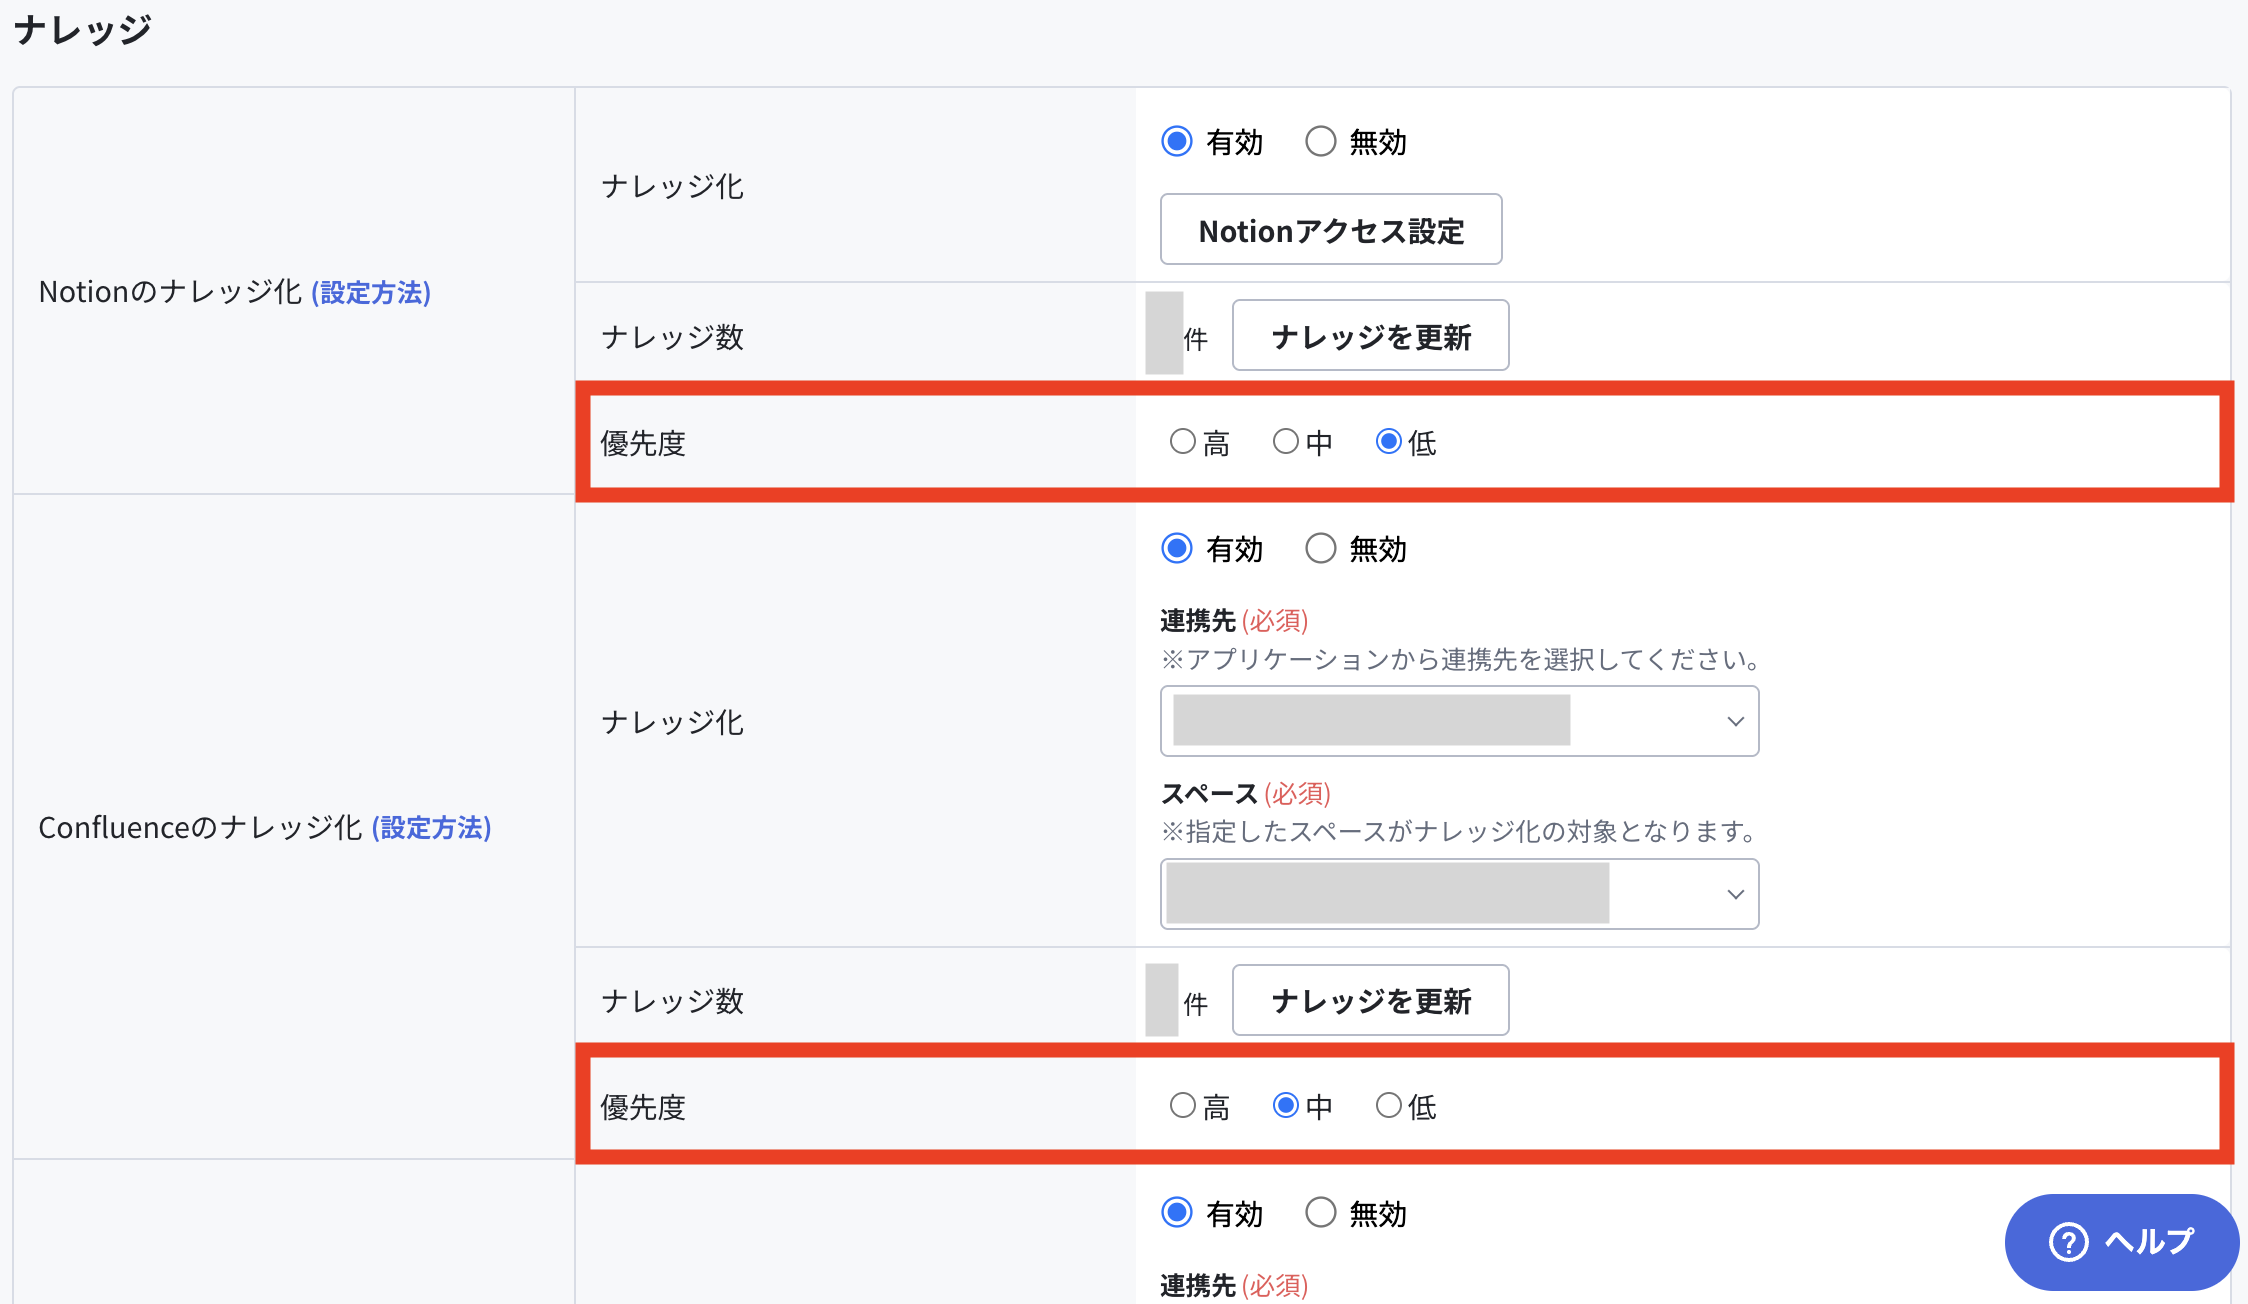The width and height of the screenshot is (2248, 1304).
Task: Open the ヘルプ help button
Action: 2121,1242
